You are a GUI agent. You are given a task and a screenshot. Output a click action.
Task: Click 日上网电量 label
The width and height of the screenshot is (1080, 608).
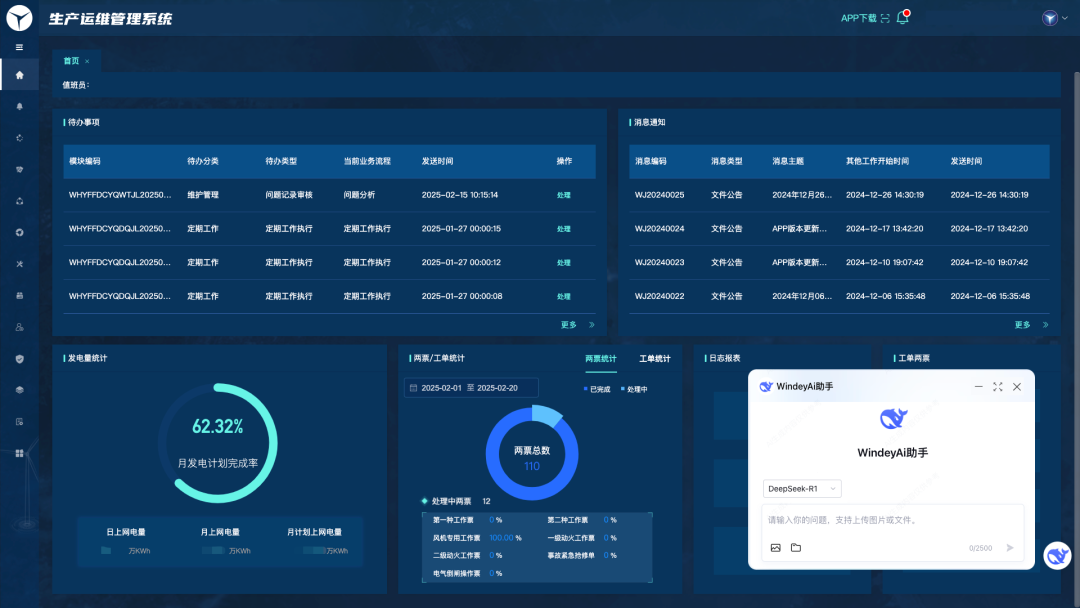pyautogui.click(x=125, y=532)
